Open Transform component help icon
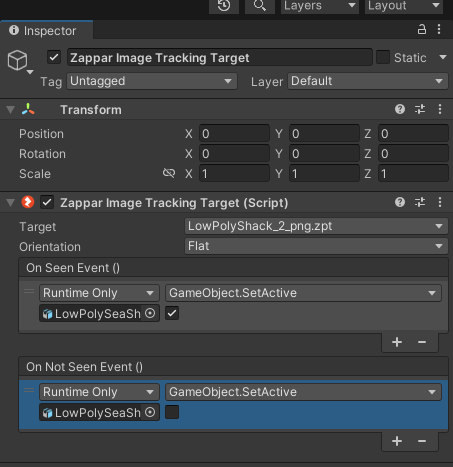 (400, 109)
